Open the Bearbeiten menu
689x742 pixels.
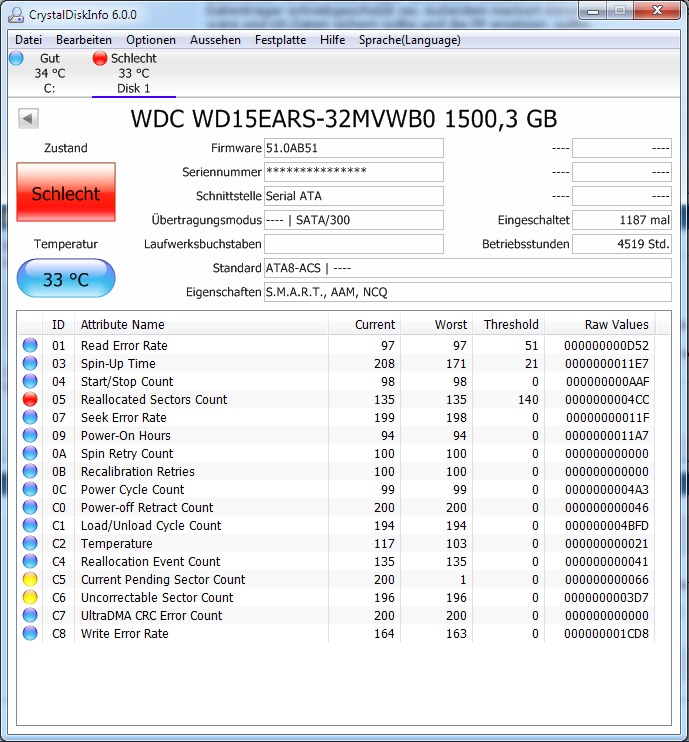[84, 40]
